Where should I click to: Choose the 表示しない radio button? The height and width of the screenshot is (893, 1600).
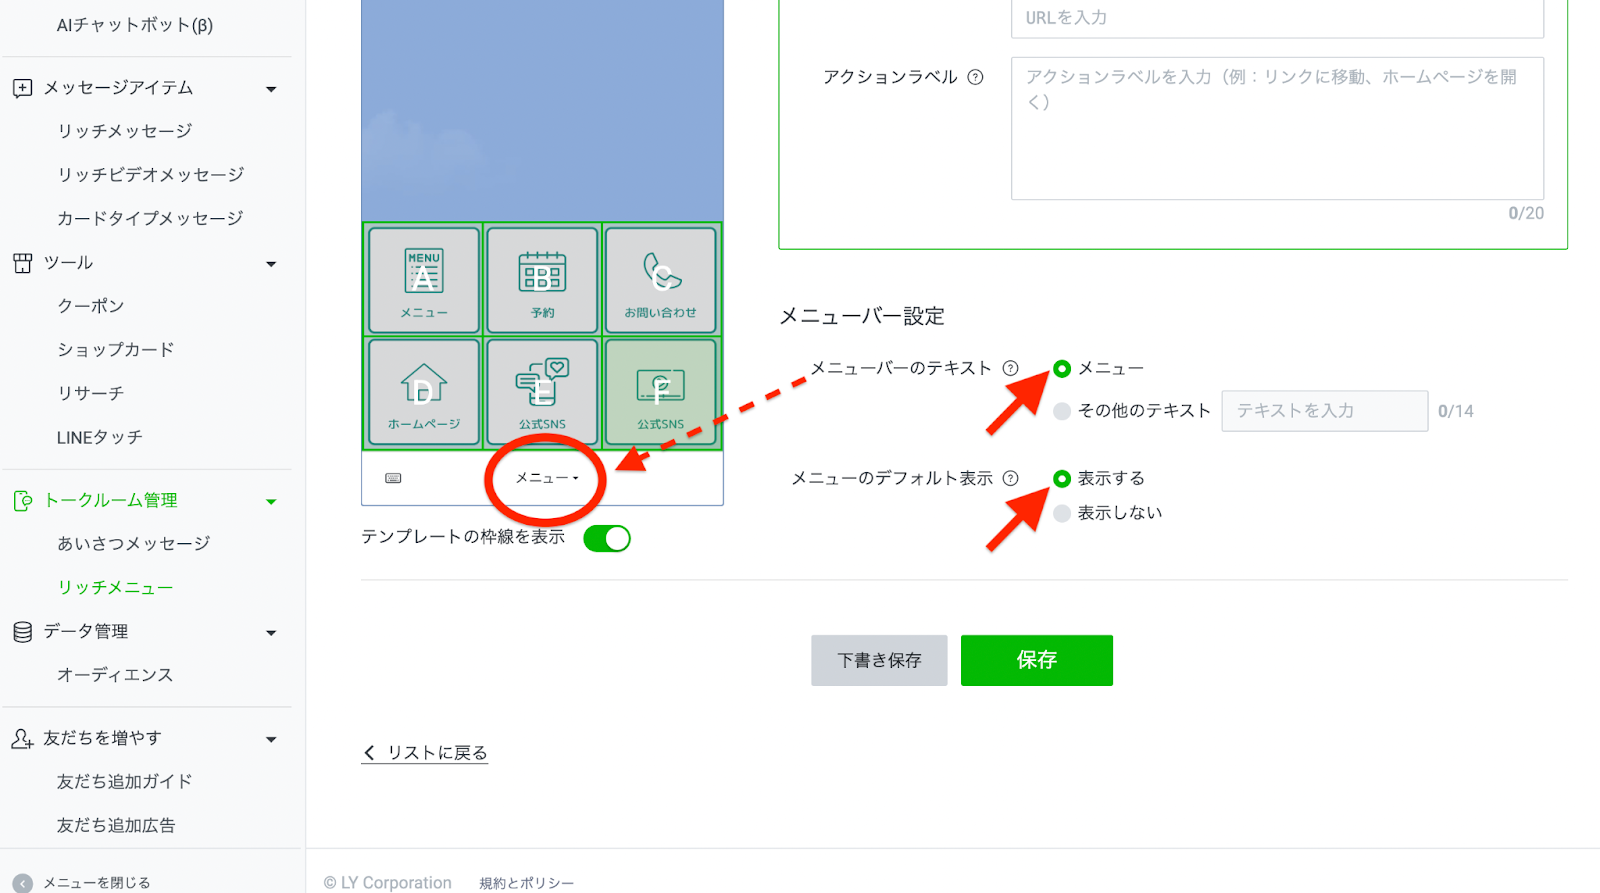[1062, 513]
